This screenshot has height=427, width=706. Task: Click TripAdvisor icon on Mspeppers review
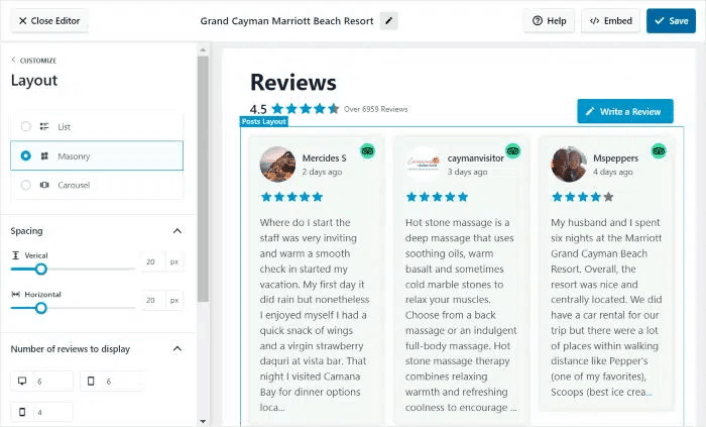(659, 151)
